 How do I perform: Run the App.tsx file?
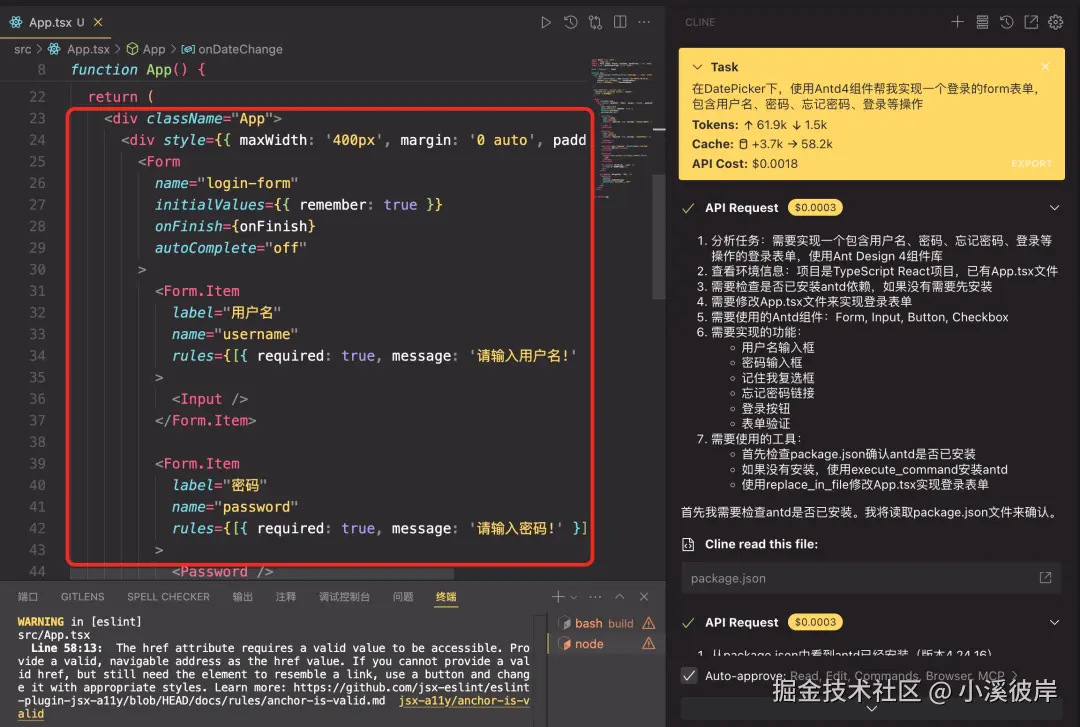tap(546, 21)
